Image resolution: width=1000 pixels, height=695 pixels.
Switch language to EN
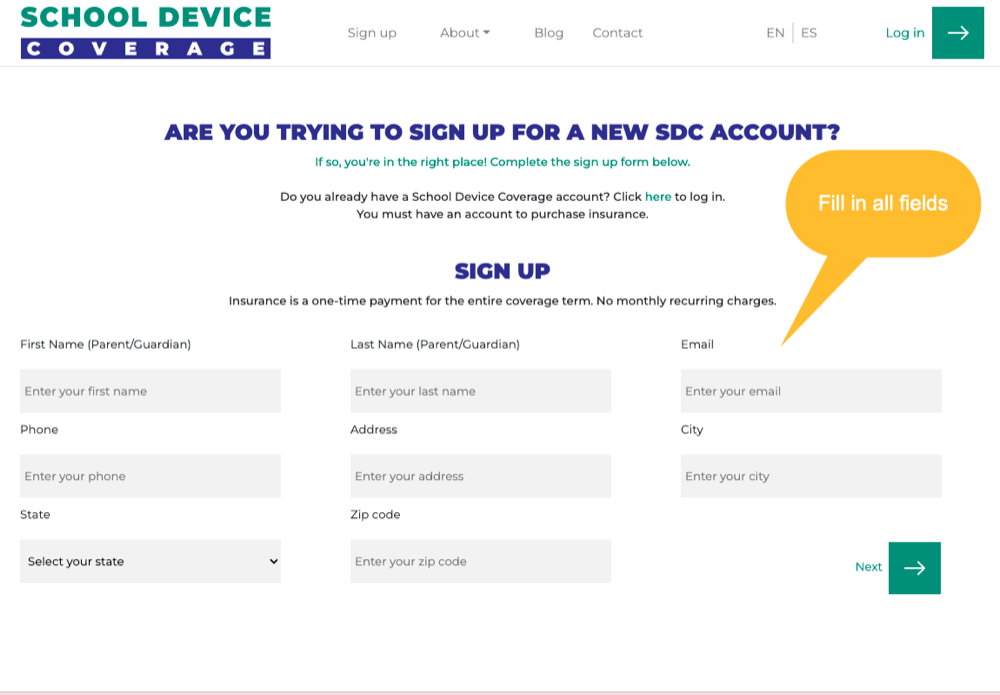(775, 33)
